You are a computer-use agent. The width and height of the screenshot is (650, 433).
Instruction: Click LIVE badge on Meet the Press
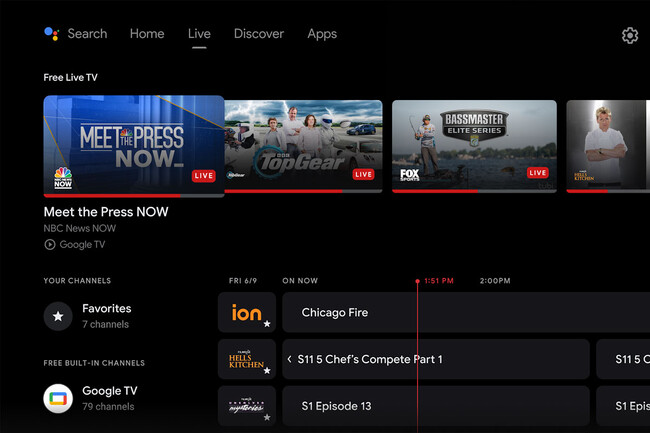[x=204, y=176]
